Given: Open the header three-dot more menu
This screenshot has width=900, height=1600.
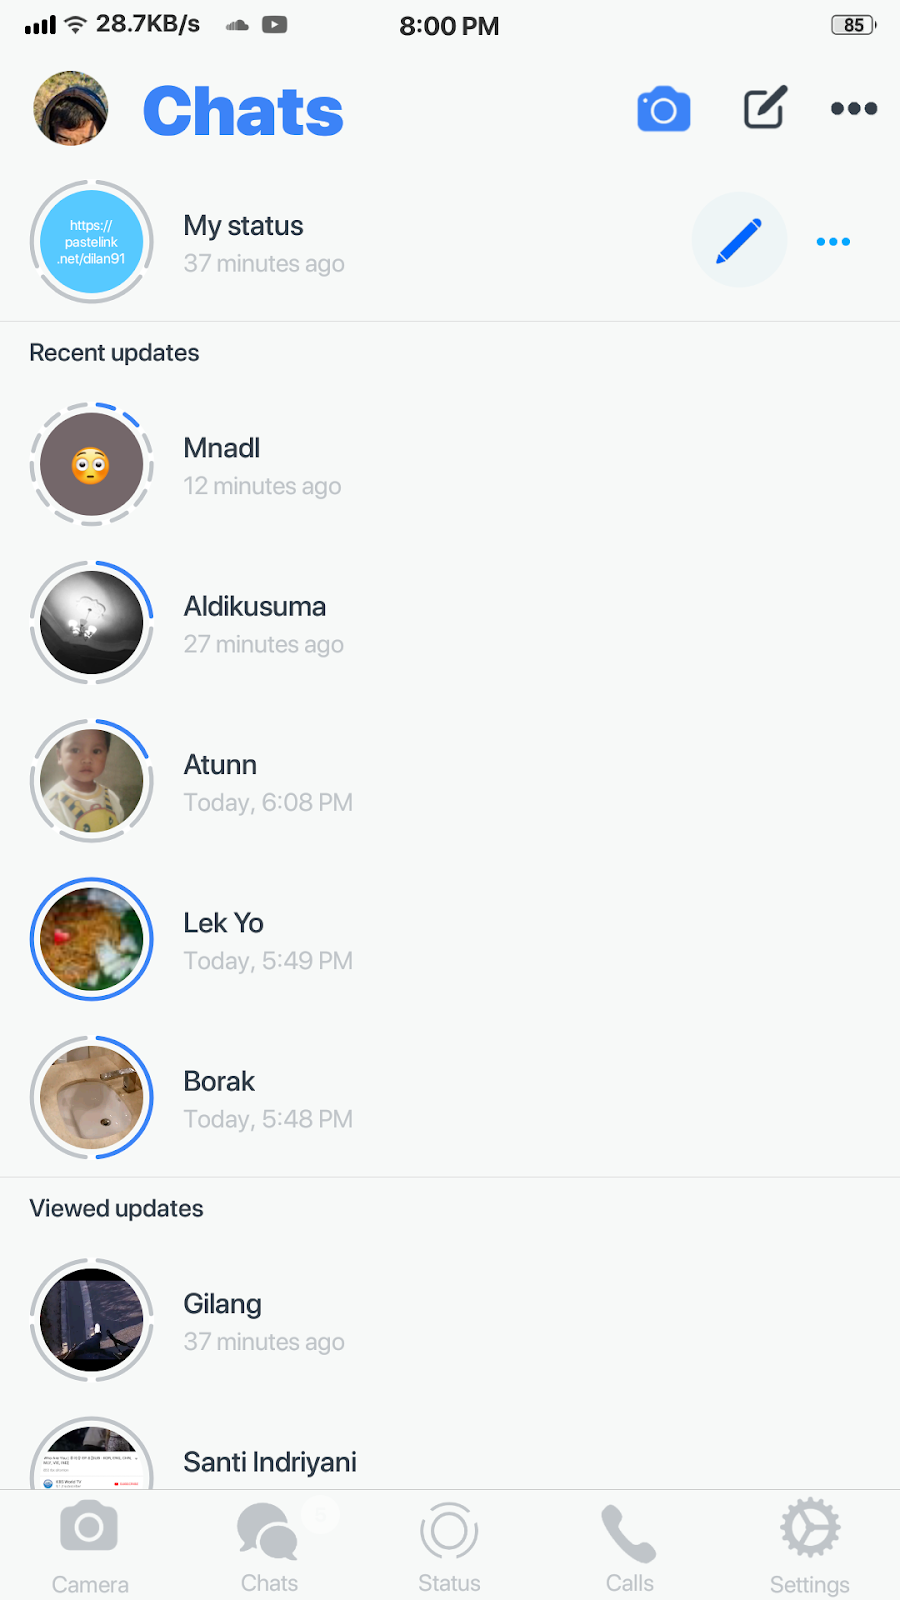Looking at the screenshot, I should pos(854,108).
